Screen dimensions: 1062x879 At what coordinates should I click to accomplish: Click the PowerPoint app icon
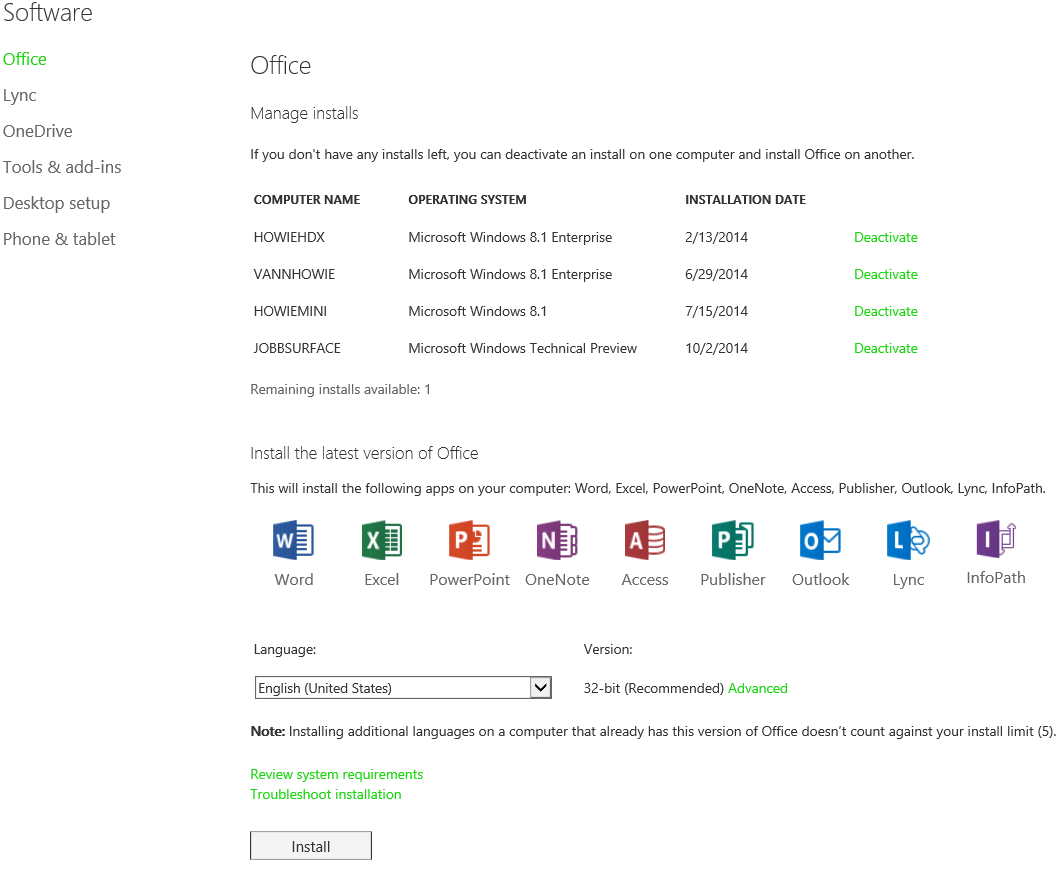click(x=469, y=541)
